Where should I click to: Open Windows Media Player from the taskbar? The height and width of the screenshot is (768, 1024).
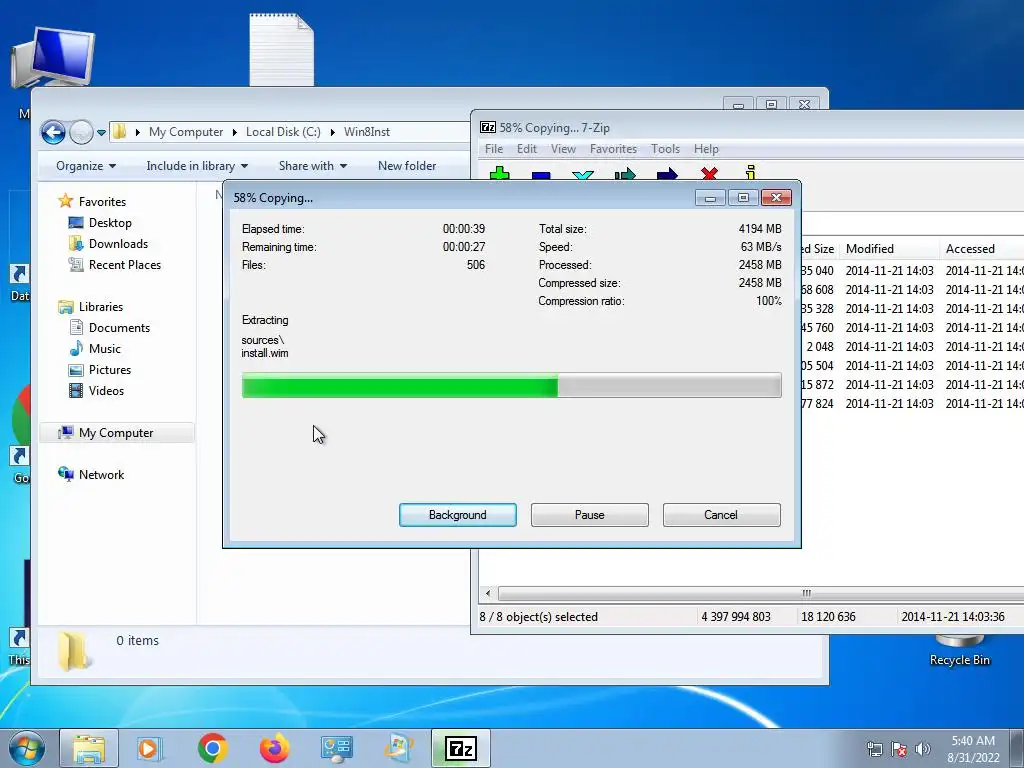pos(149,748)
